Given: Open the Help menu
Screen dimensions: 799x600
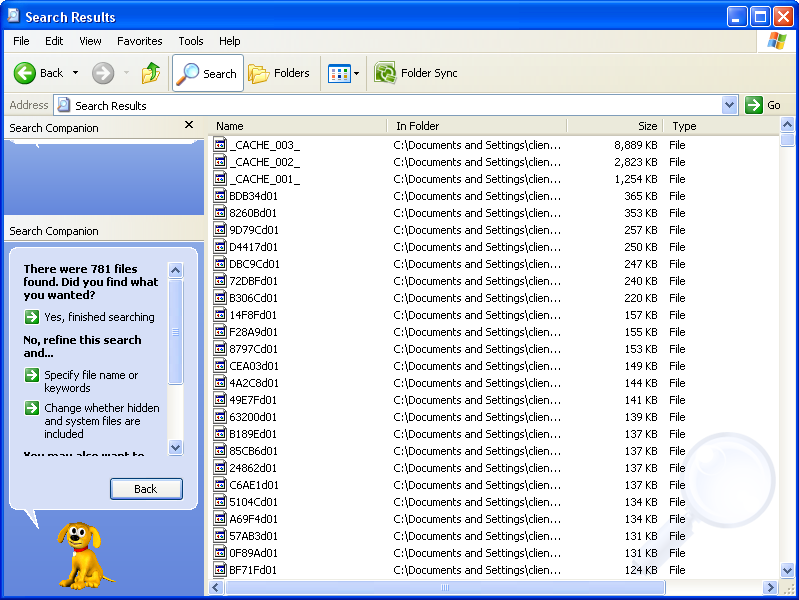Looking at the screenshot, I should pos(229,41).
